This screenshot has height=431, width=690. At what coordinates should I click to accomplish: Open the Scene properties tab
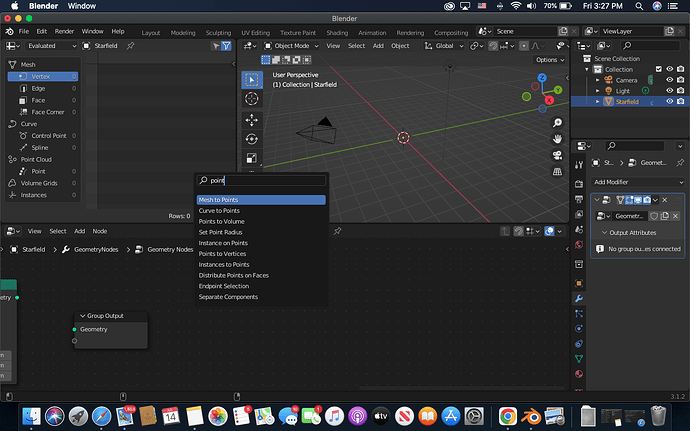click(579, 229)
